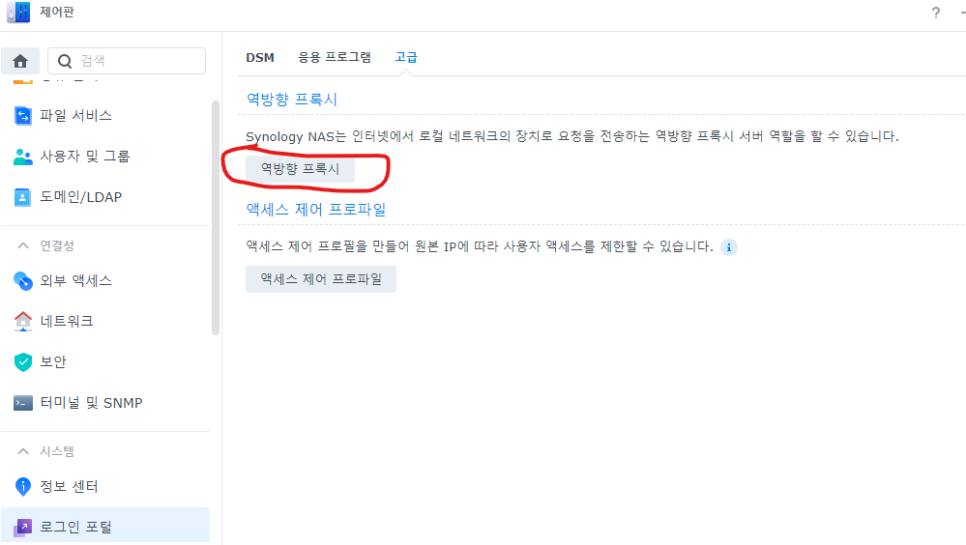
Task: Open the 도메인/LDAP icon
Action: 23,197
